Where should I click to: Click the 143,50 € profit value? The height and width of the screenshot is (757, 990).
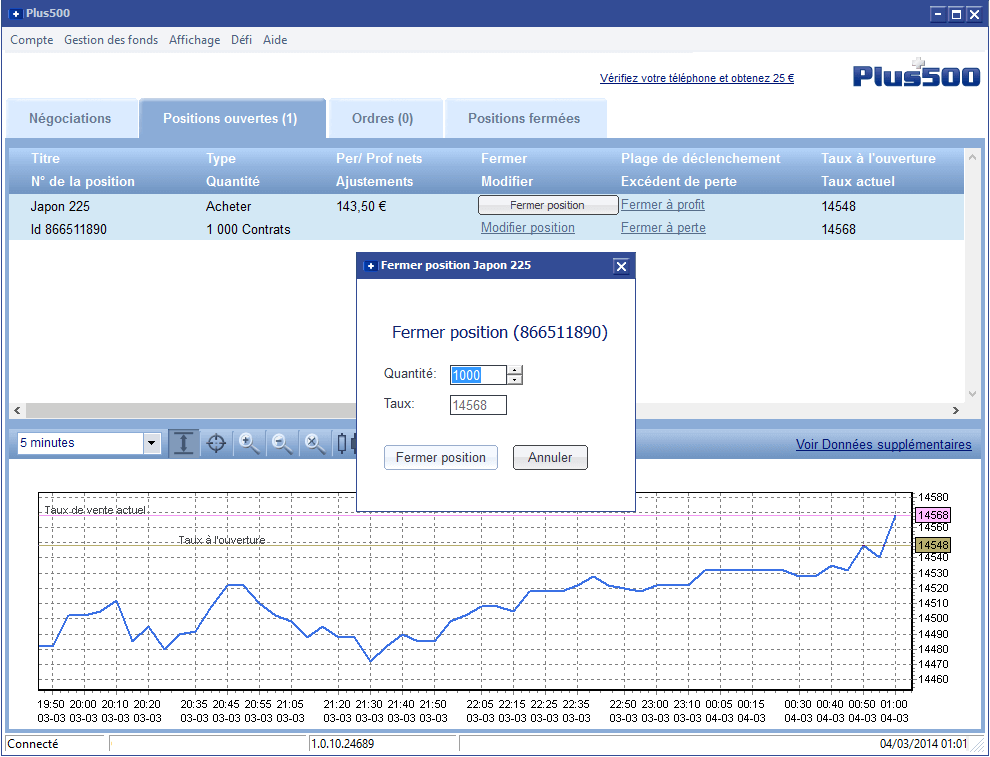[x=361, y=206]
